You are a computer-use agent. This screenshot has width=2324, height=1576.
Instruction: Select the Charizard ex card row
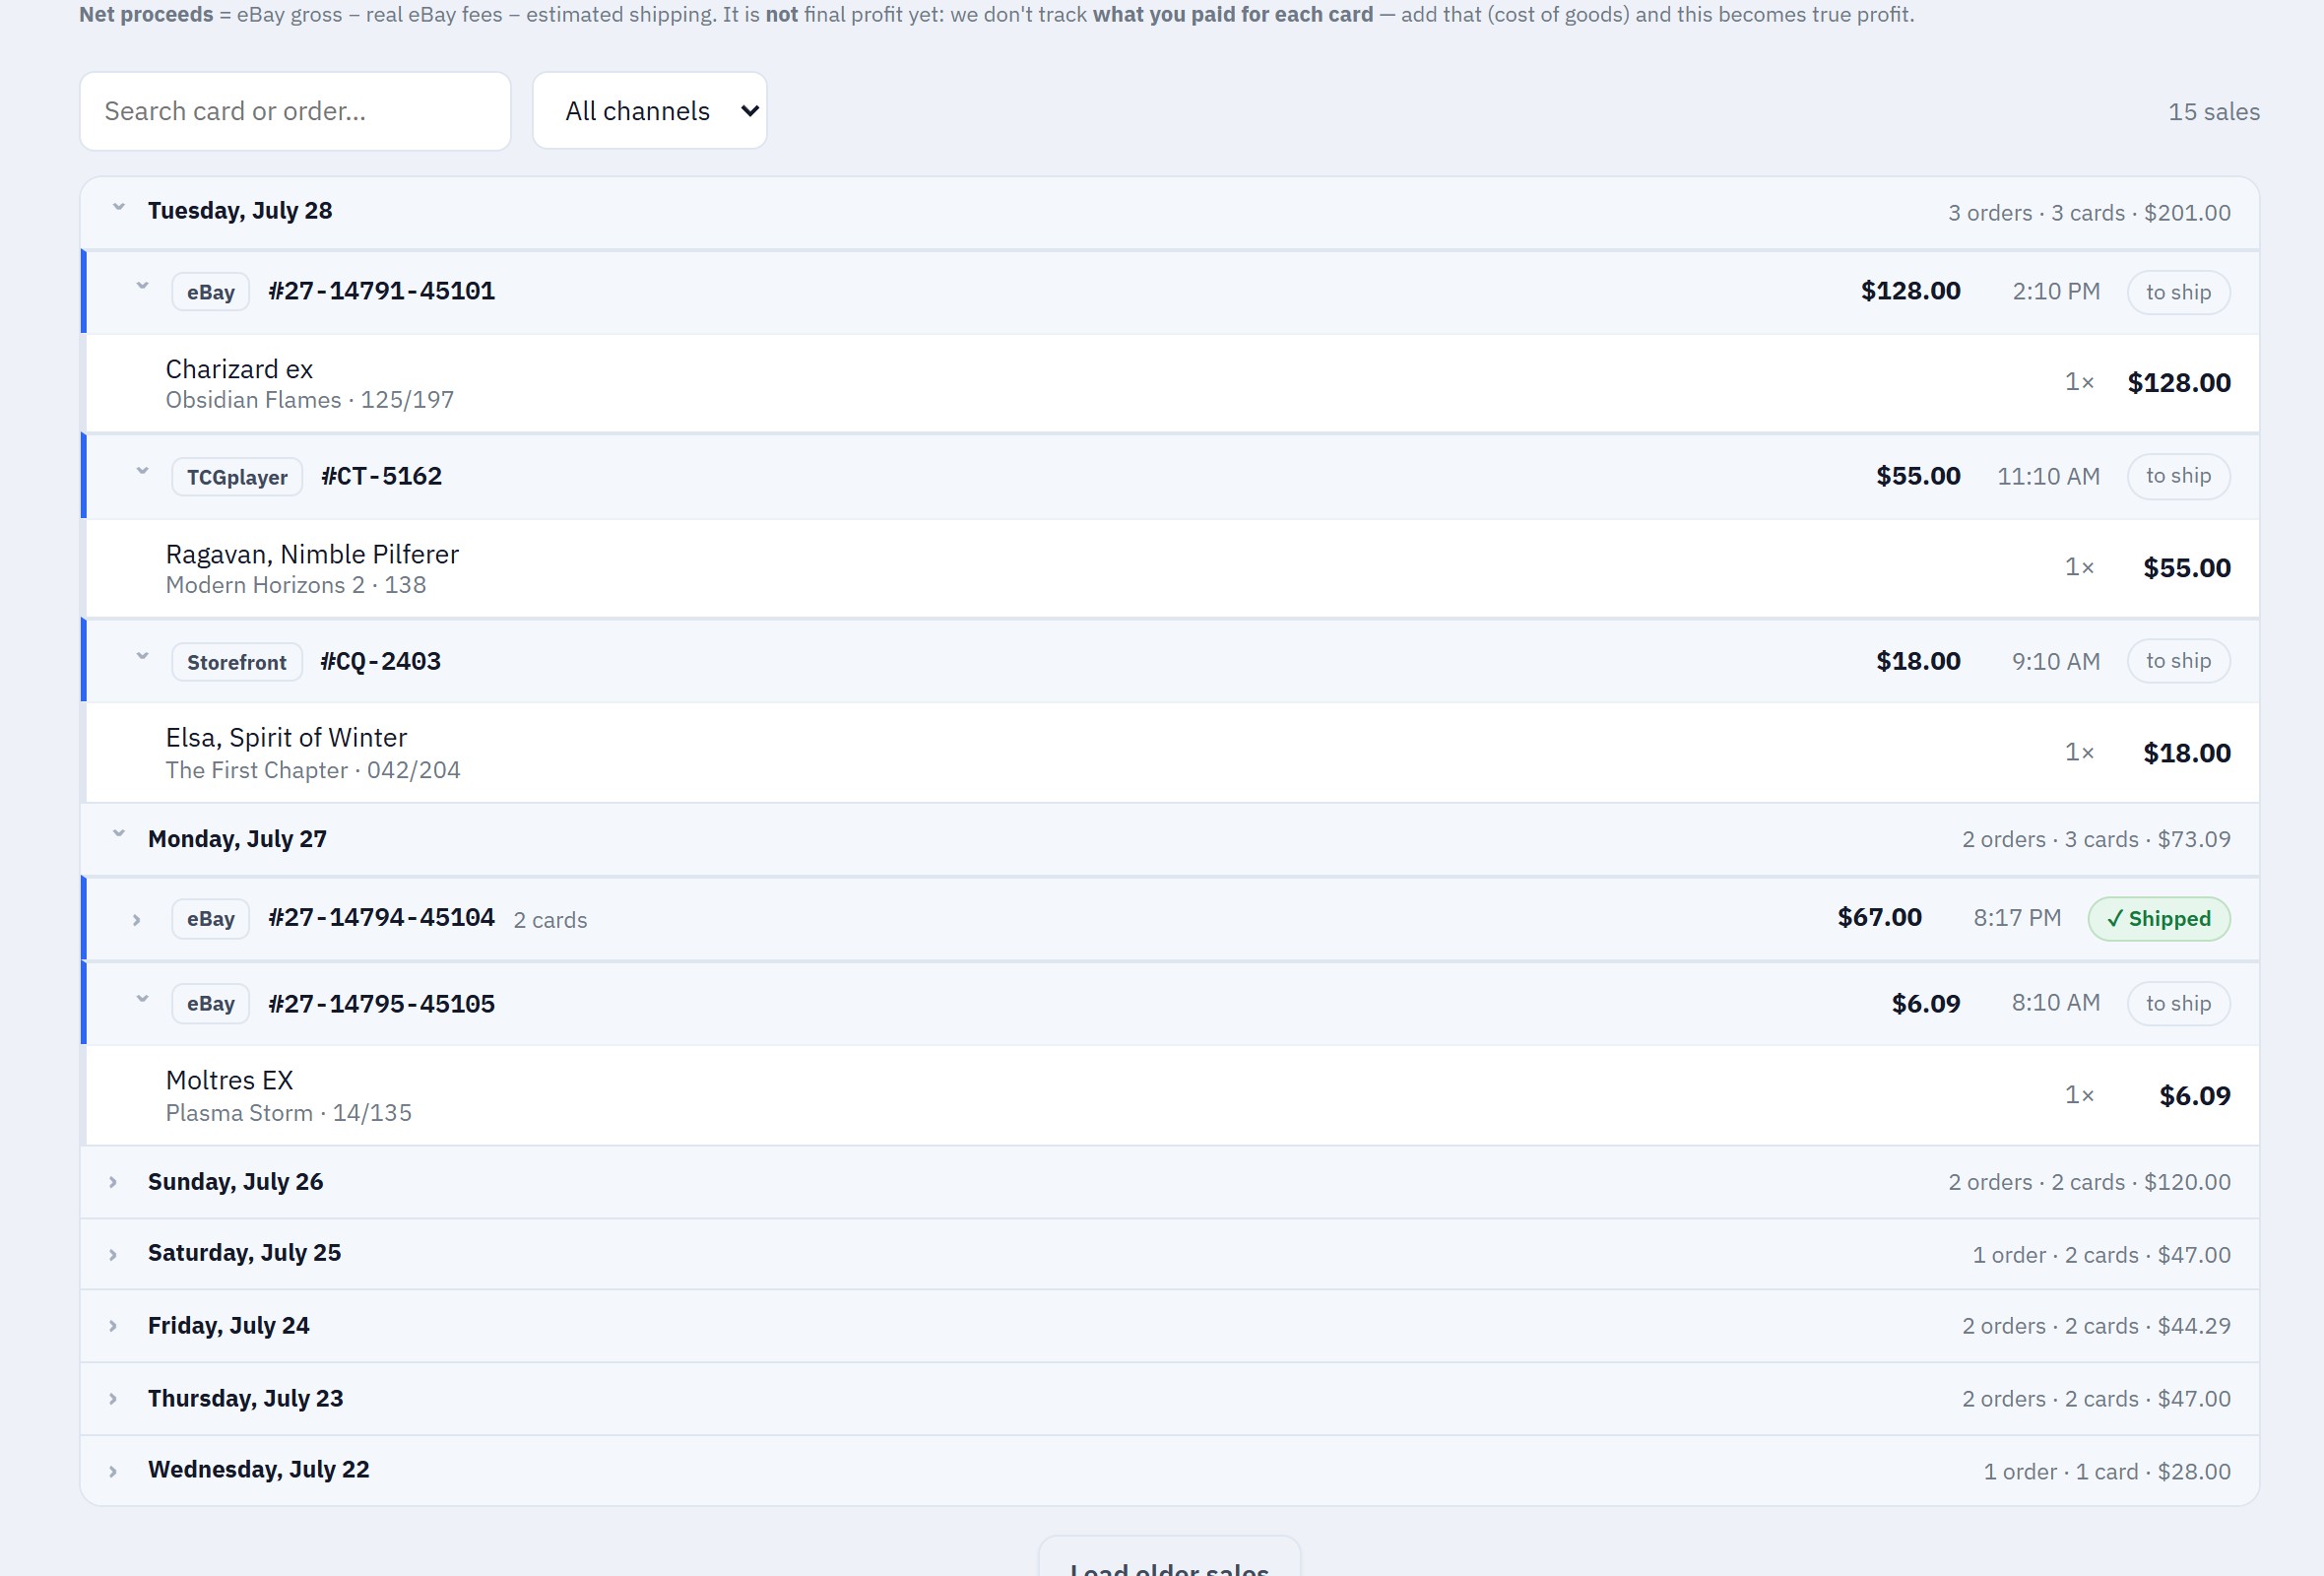(1172, 384)
